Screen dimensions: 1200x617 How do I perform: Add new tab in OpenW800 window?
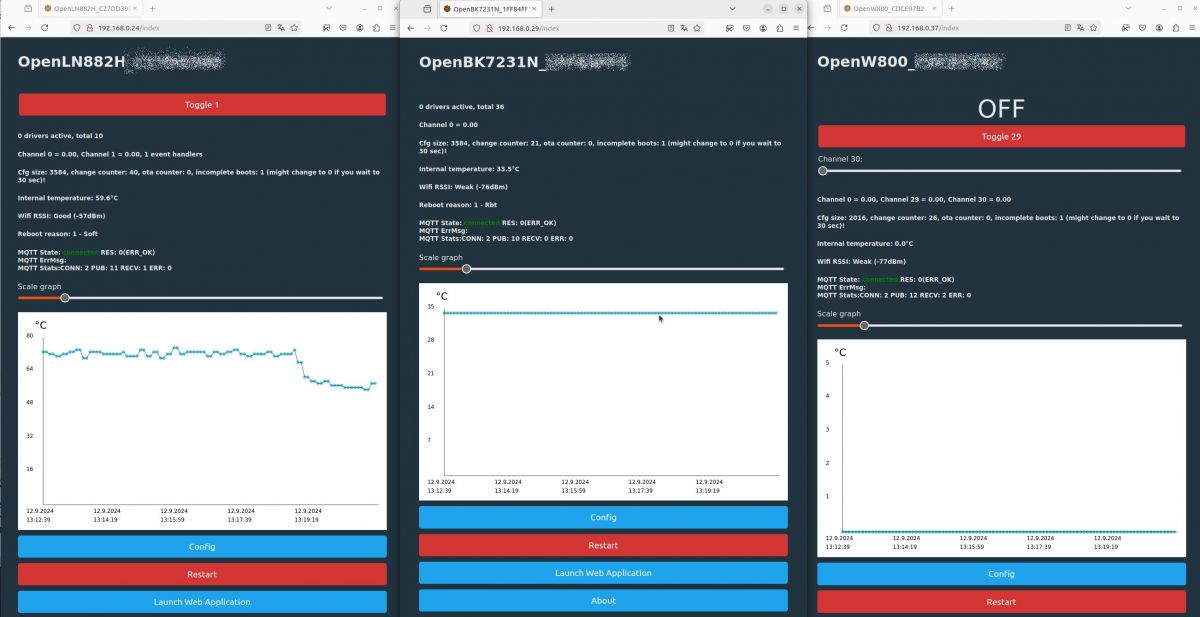point(951,8)
